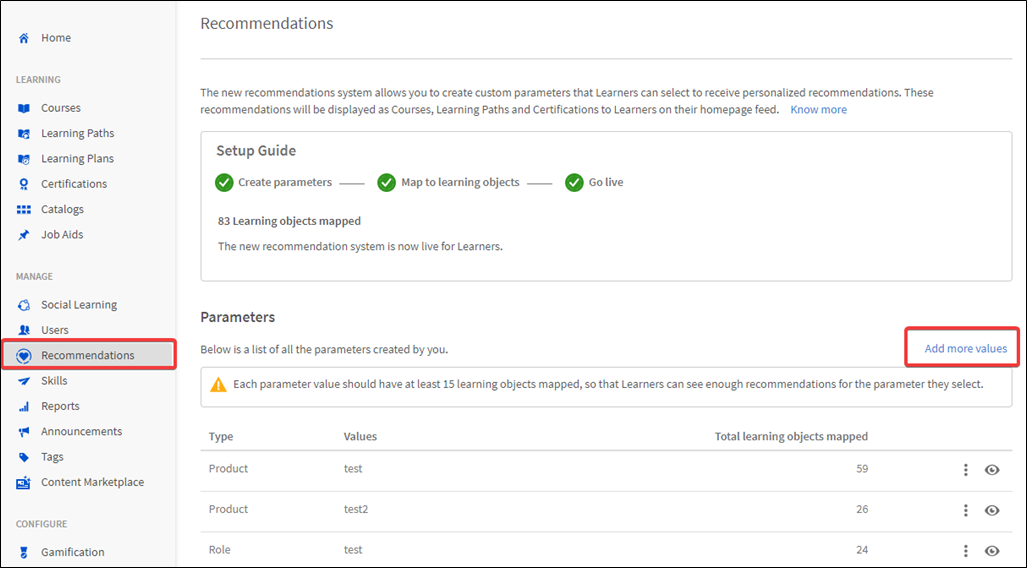Image resolution: width=1027 pixels, height=568 pixels.
Task: Click the Certifications ribbon icon
Action: pos(23,184)
